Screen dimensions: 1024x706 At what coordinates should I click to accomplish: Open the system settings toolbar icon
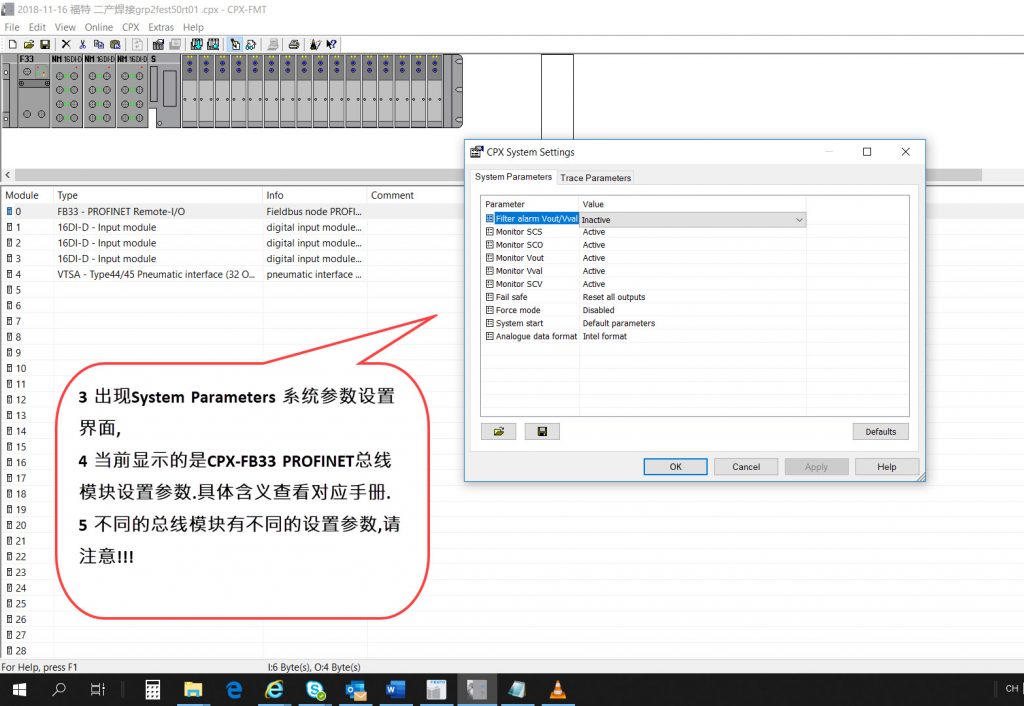click(158, 44)
